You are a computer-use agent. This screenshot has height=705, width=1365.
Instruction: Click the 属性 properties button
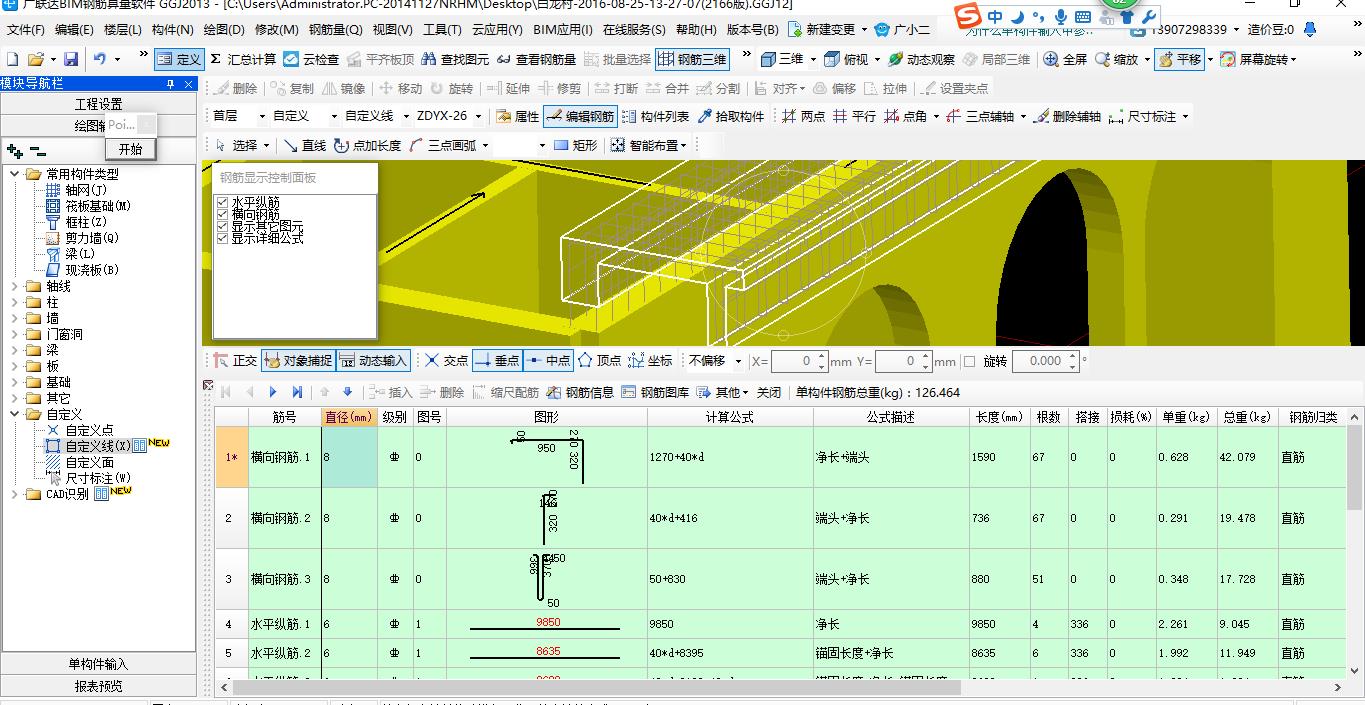tap(517, 116)
